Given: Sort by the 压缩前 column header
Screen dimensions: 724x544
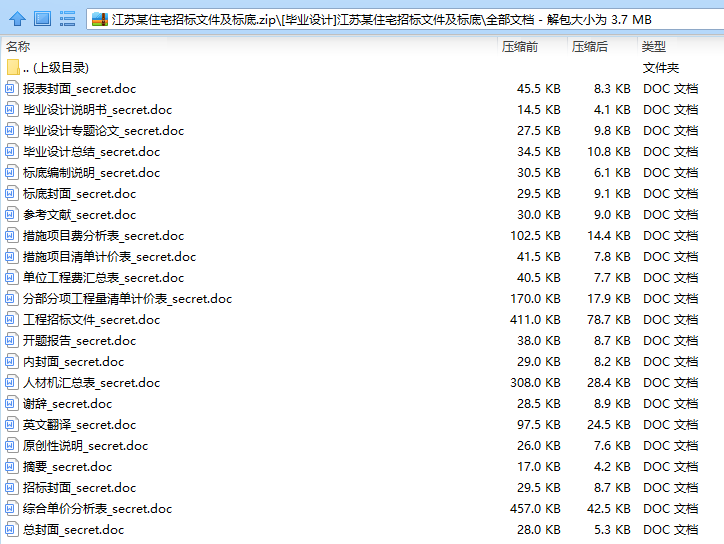Looking at the screenshot, I should pyautogui.click(x=520, y=47).
